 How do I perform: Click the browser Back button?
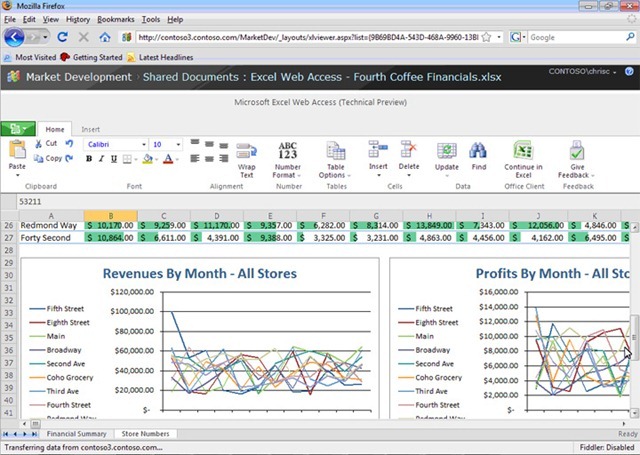(x=14, y=38)
